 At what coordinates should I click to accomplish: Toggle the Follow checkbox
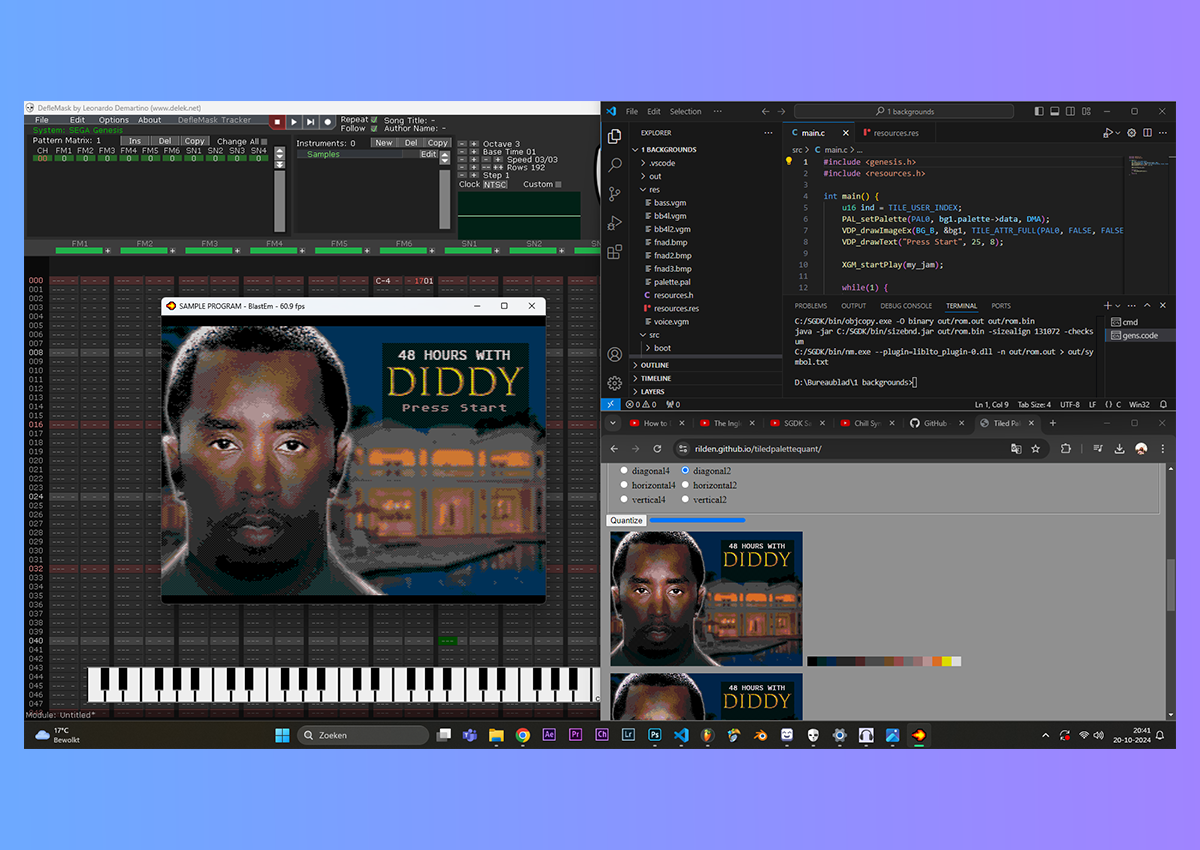(x=374, y=128)
